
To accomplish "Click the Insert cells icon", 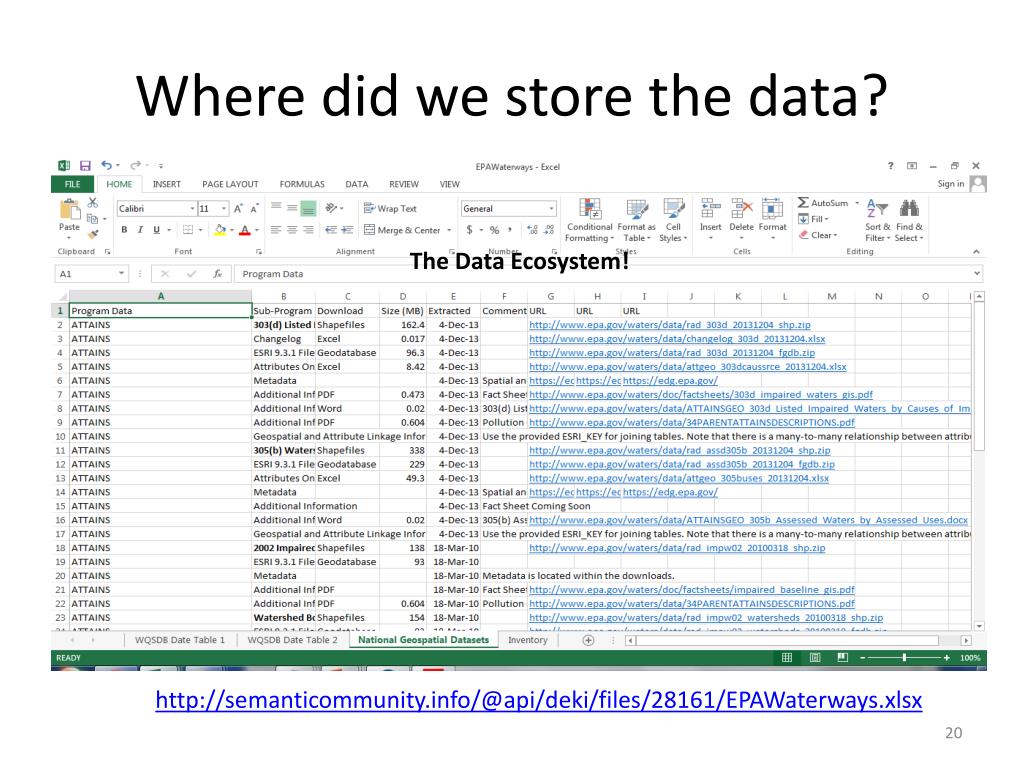I will 711,209.
